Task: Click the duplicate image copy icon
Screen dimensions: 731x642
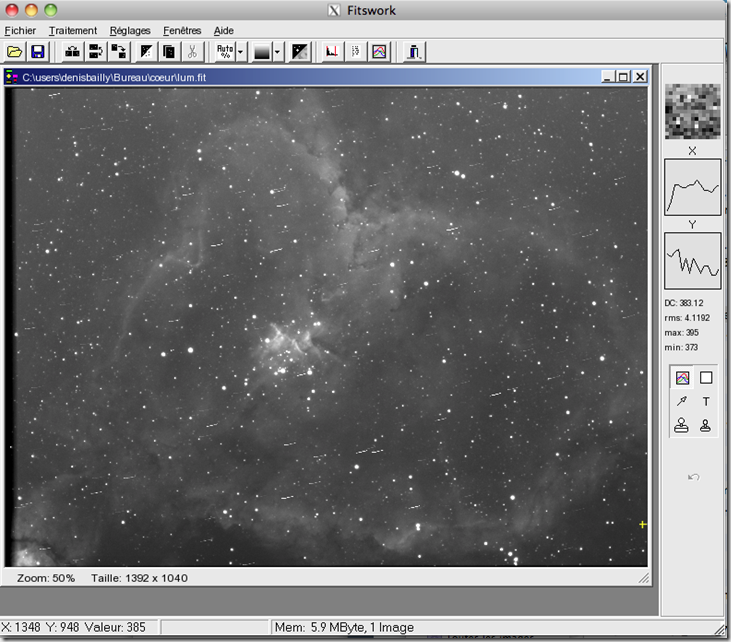Action: click(x=169, y=51)
